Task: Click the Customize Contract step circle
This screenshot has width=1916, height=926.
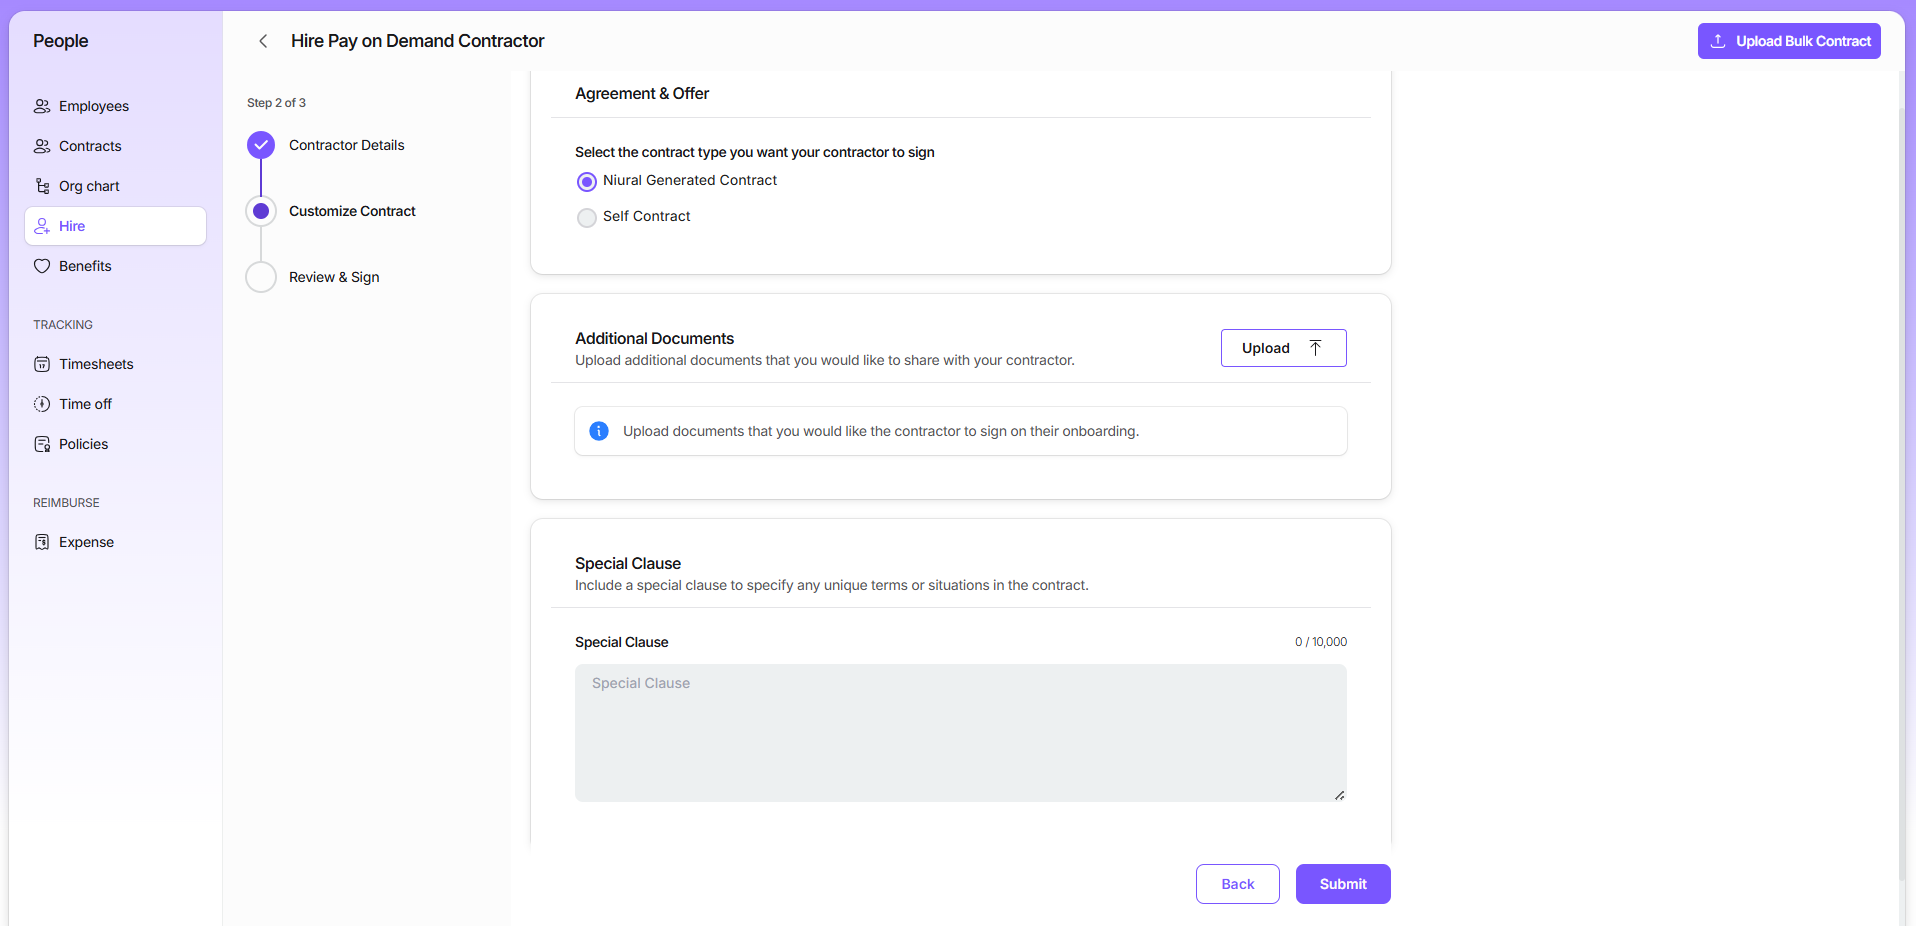Action: [x=261, y=211]
